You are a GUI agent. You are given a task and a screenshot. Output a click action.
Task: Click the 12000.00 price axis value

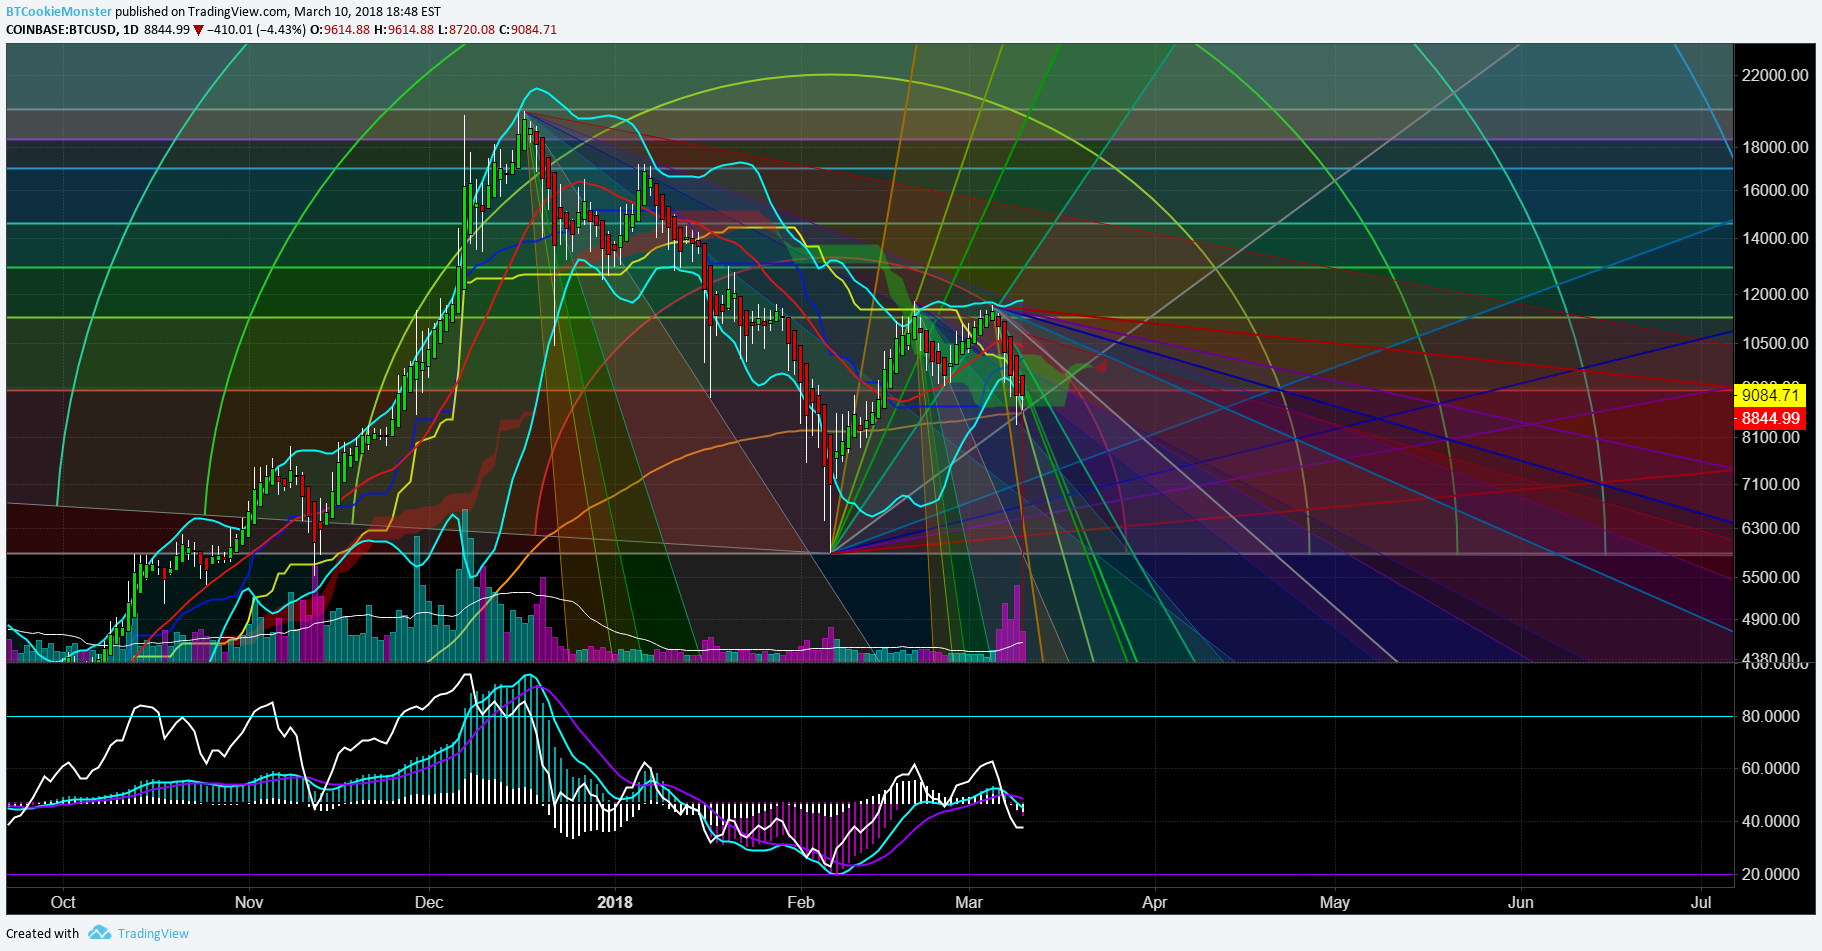[1774, 294]
